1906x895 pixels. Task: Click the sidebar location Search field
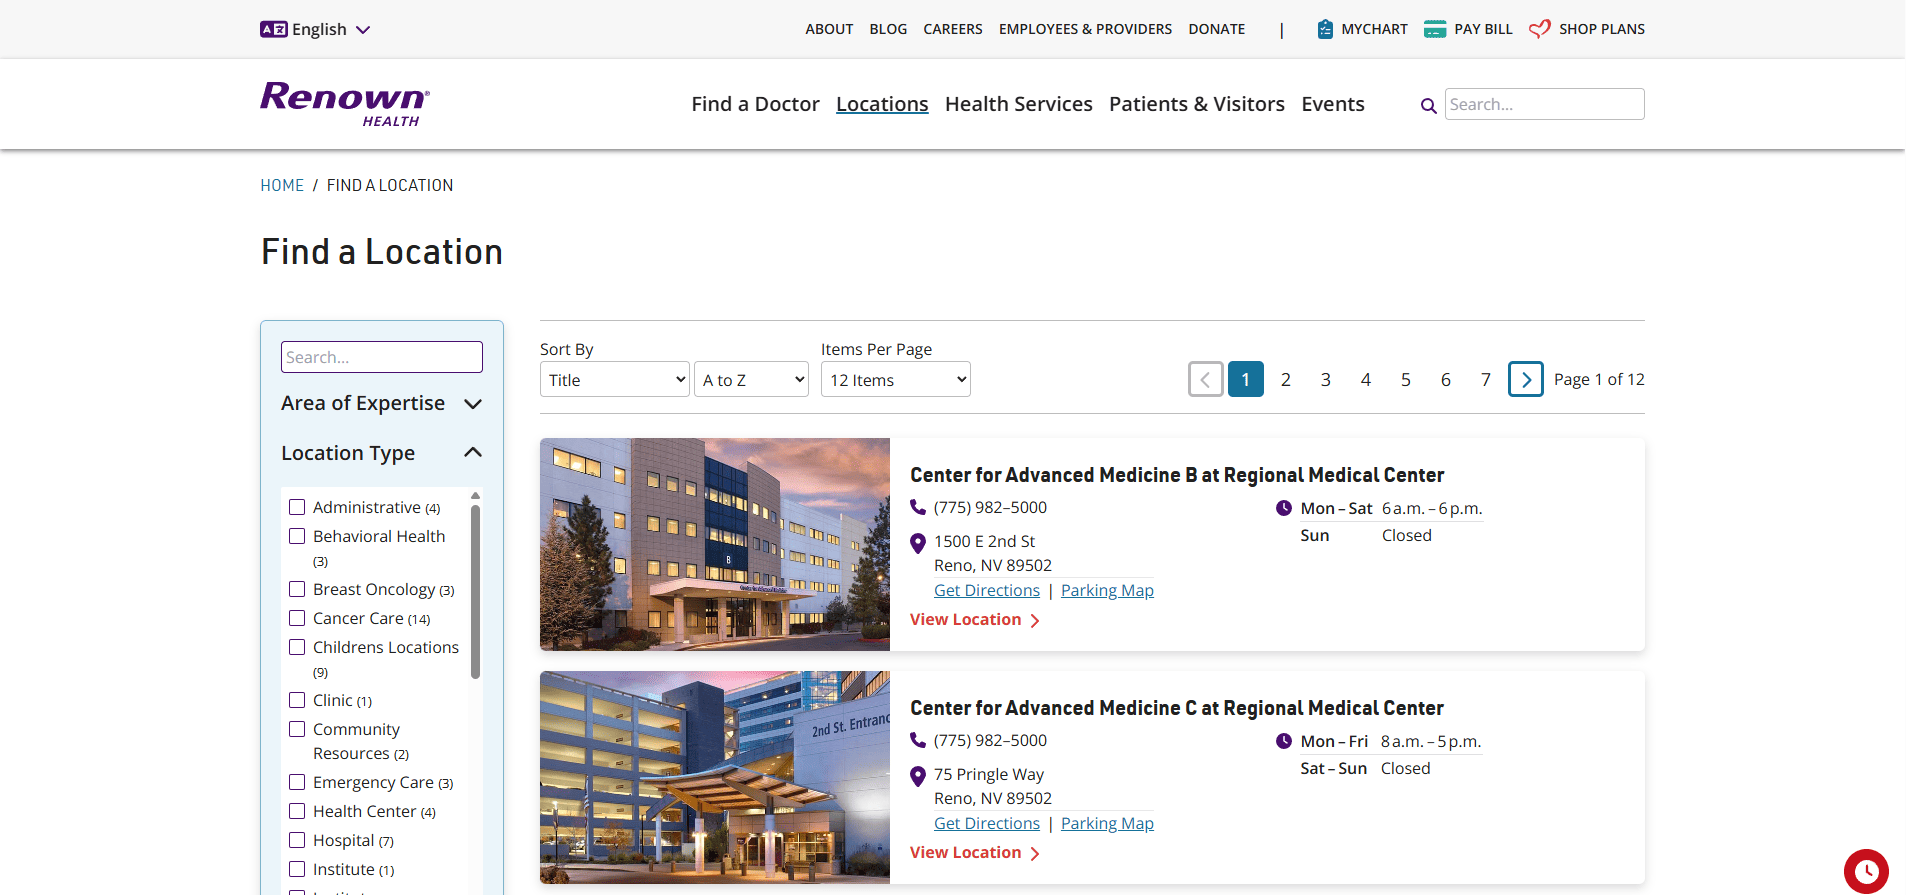coord(382,357)
